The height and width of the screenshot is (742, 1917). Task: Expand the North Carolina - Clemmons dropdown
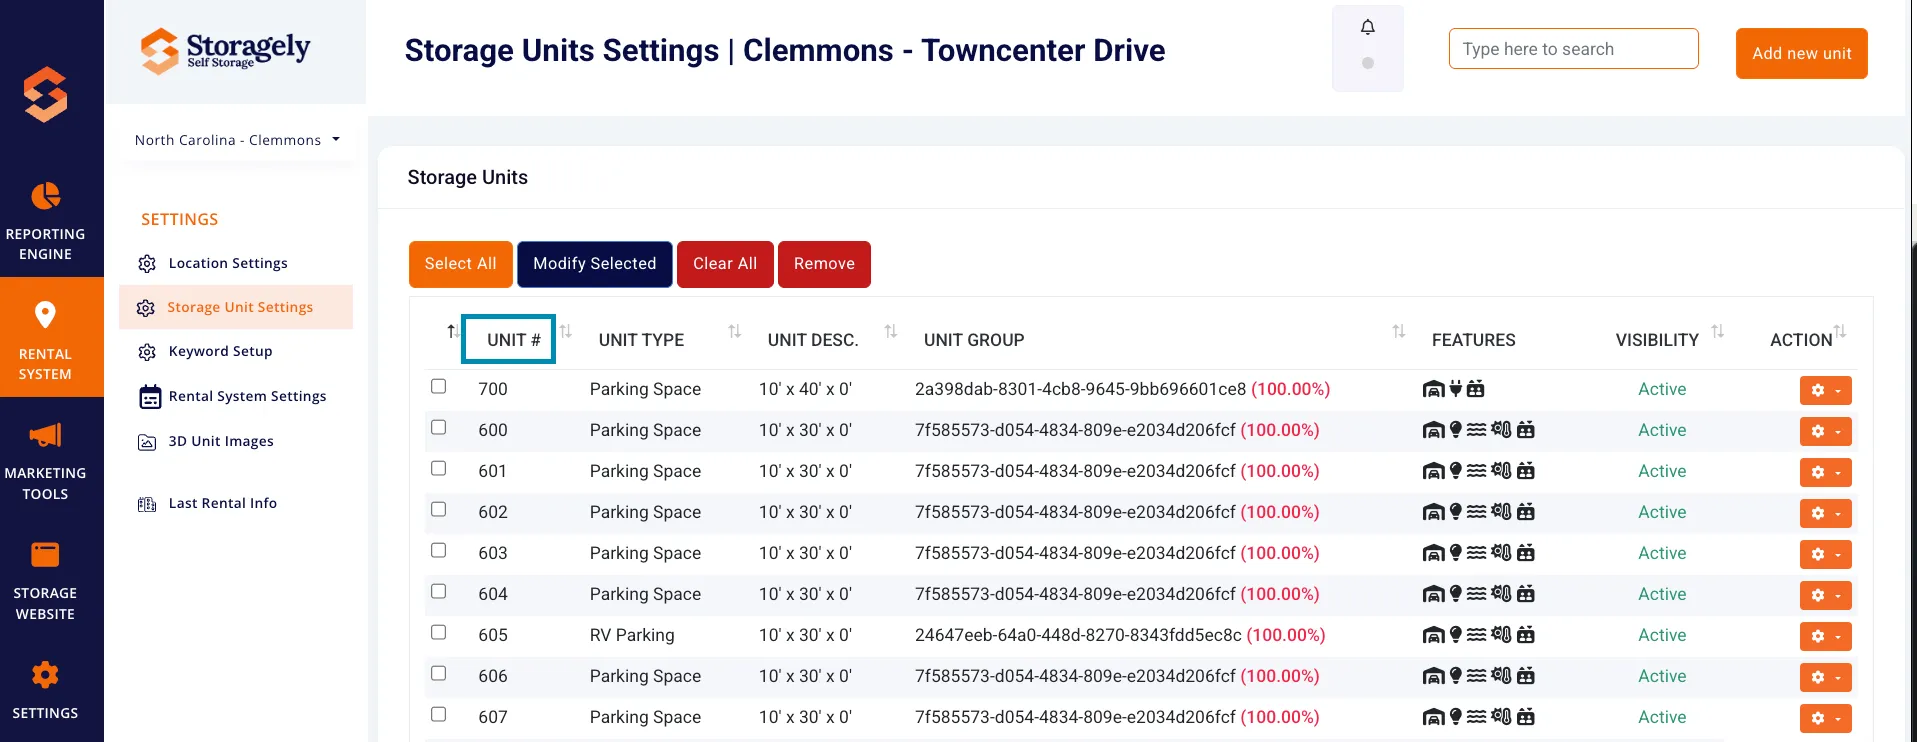[x=237, y=140]
